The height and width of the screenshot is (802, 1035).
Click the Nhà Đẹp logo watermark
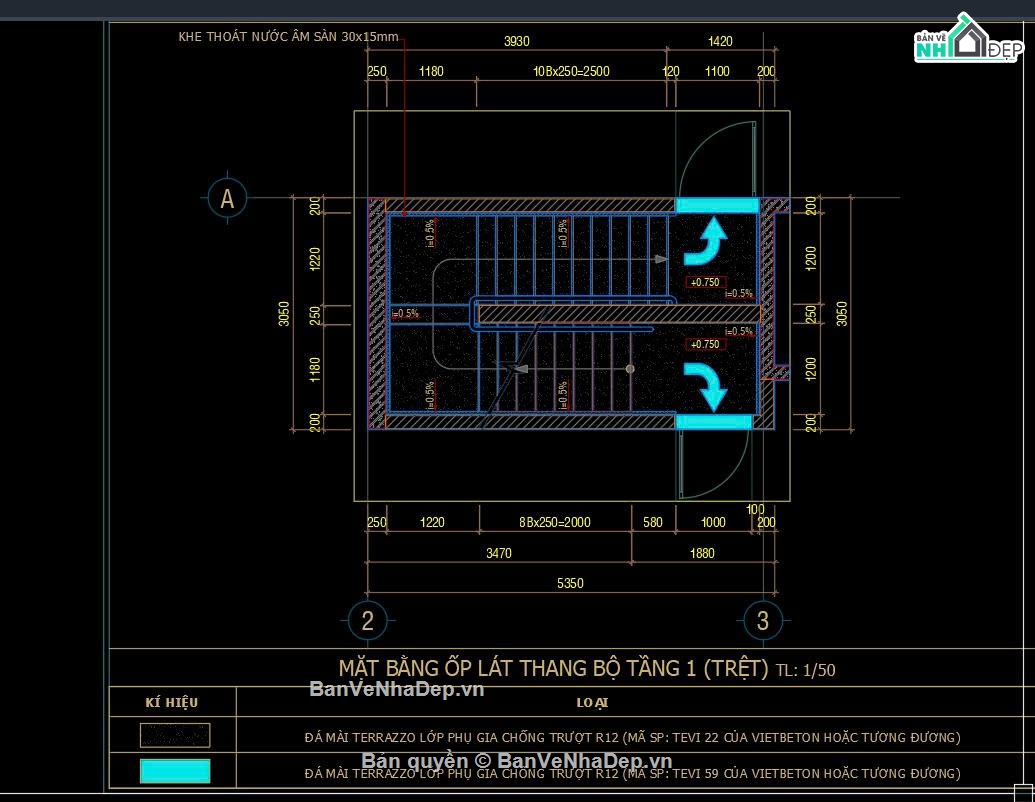pos(968,40)
